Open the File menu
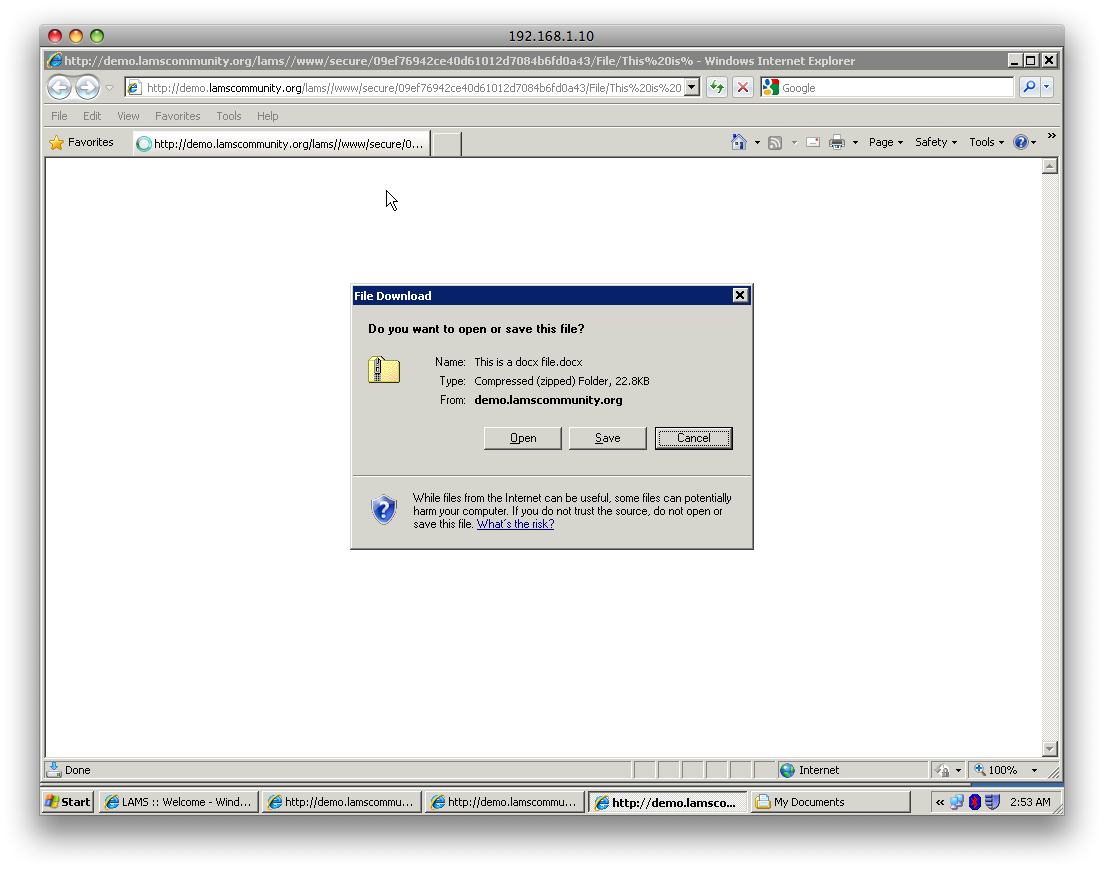Image resolution: width=1104 pixels, height=870 pixels. point(59,116)
